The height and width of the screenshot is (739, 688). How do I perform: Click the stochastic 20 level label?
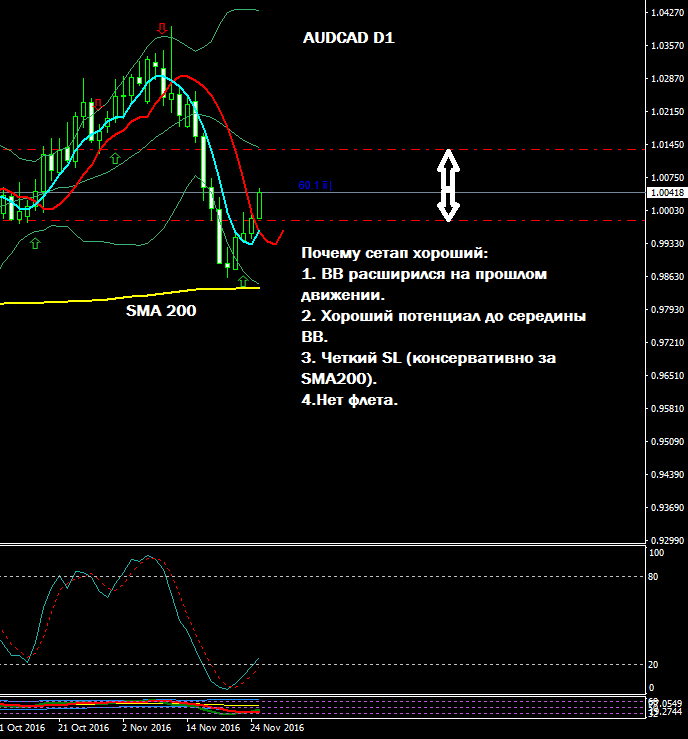tap(653, 665)
